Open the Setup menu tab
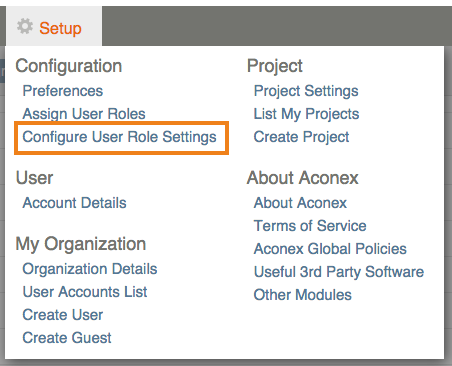This screenshot has width=452, height=366. (54, 26)
